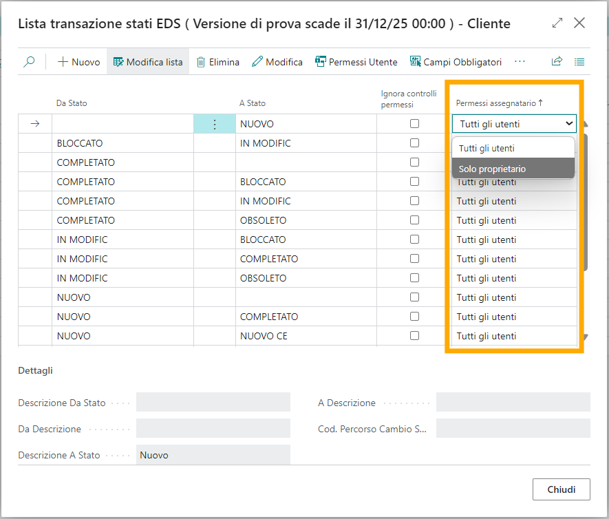Click the search magnifier icon
The height and width of the screenshot is (519, 609).
(x=30, y=62)
